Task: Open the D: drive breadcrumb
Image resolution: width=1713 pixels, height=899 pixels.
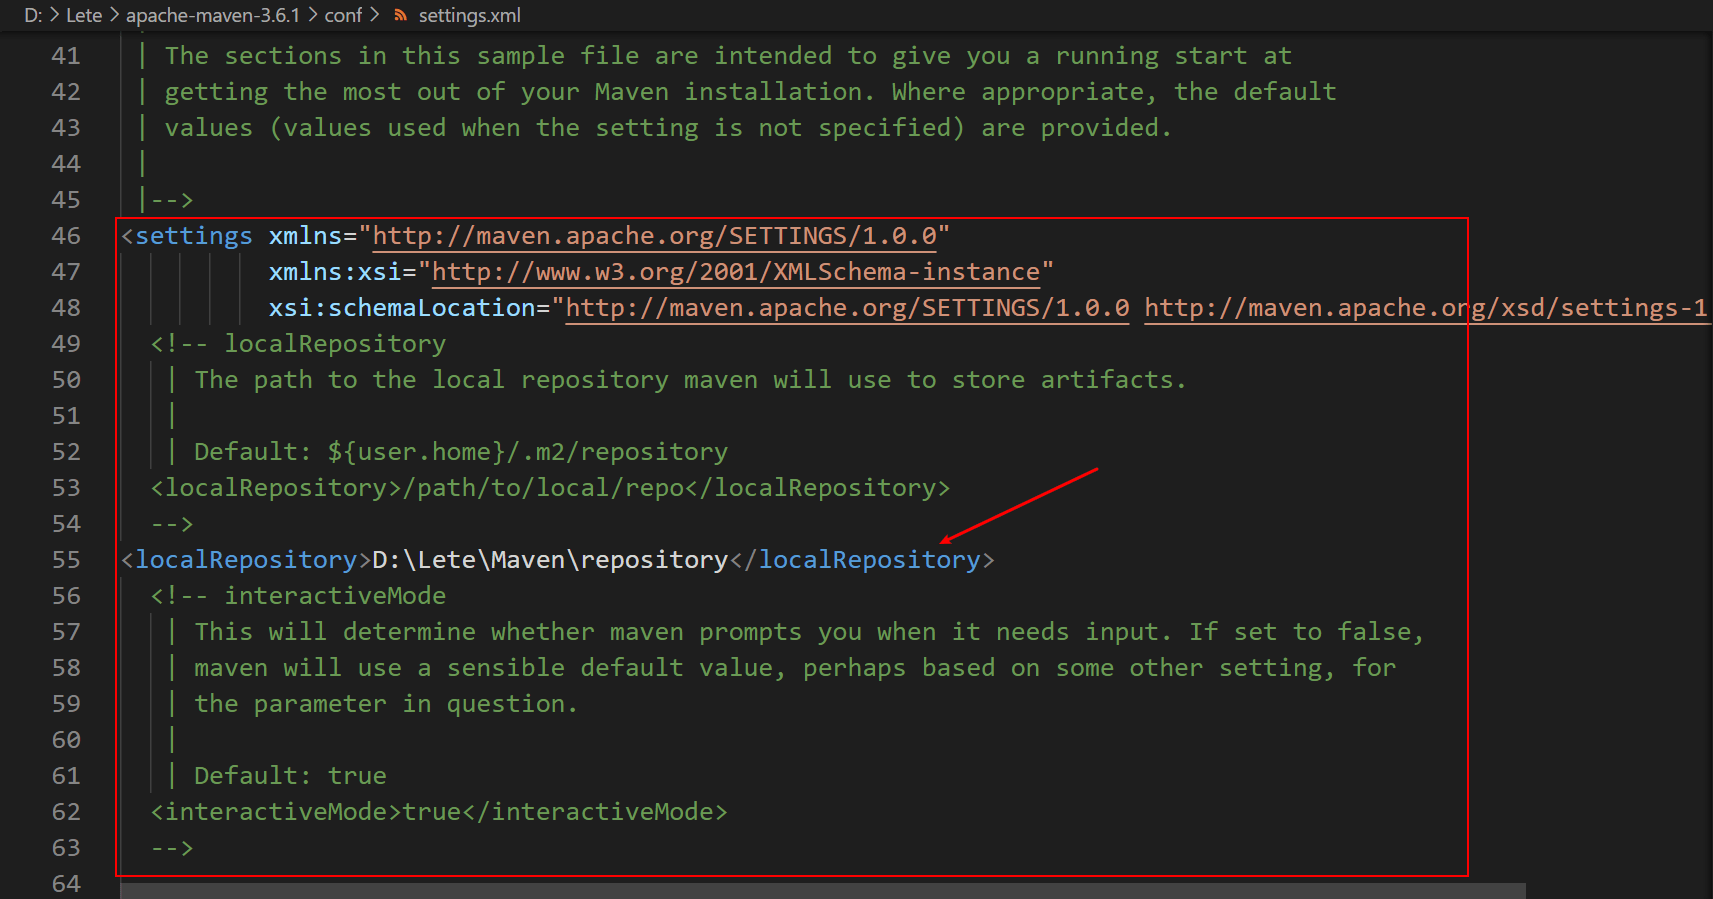Action: (x=33, y=15)
